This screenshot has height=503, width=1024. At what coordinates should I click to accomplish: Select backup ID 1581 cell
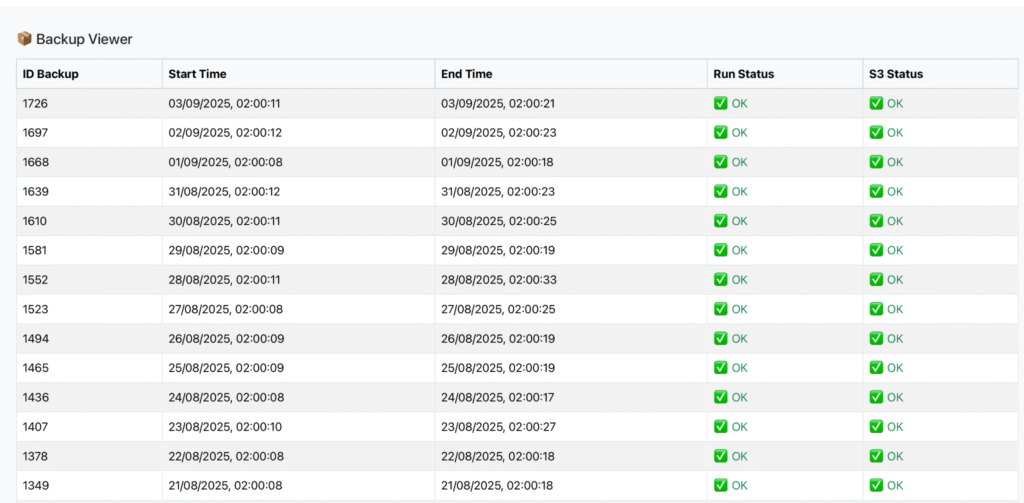pos(36,250)
